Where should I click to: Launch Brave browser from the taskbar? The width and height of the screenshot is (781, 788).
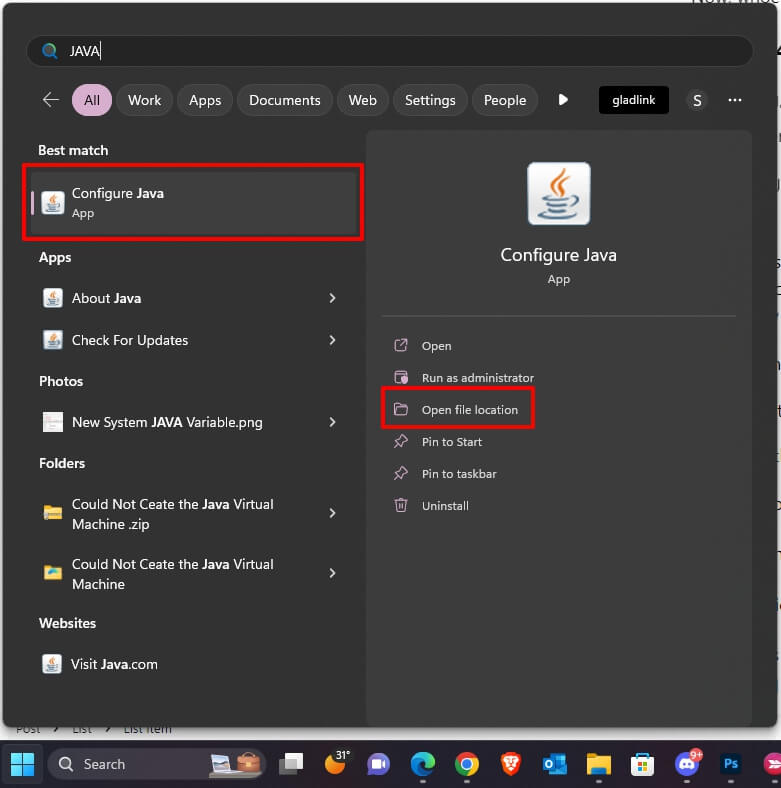pyautogui.click(x=510, y=764)
